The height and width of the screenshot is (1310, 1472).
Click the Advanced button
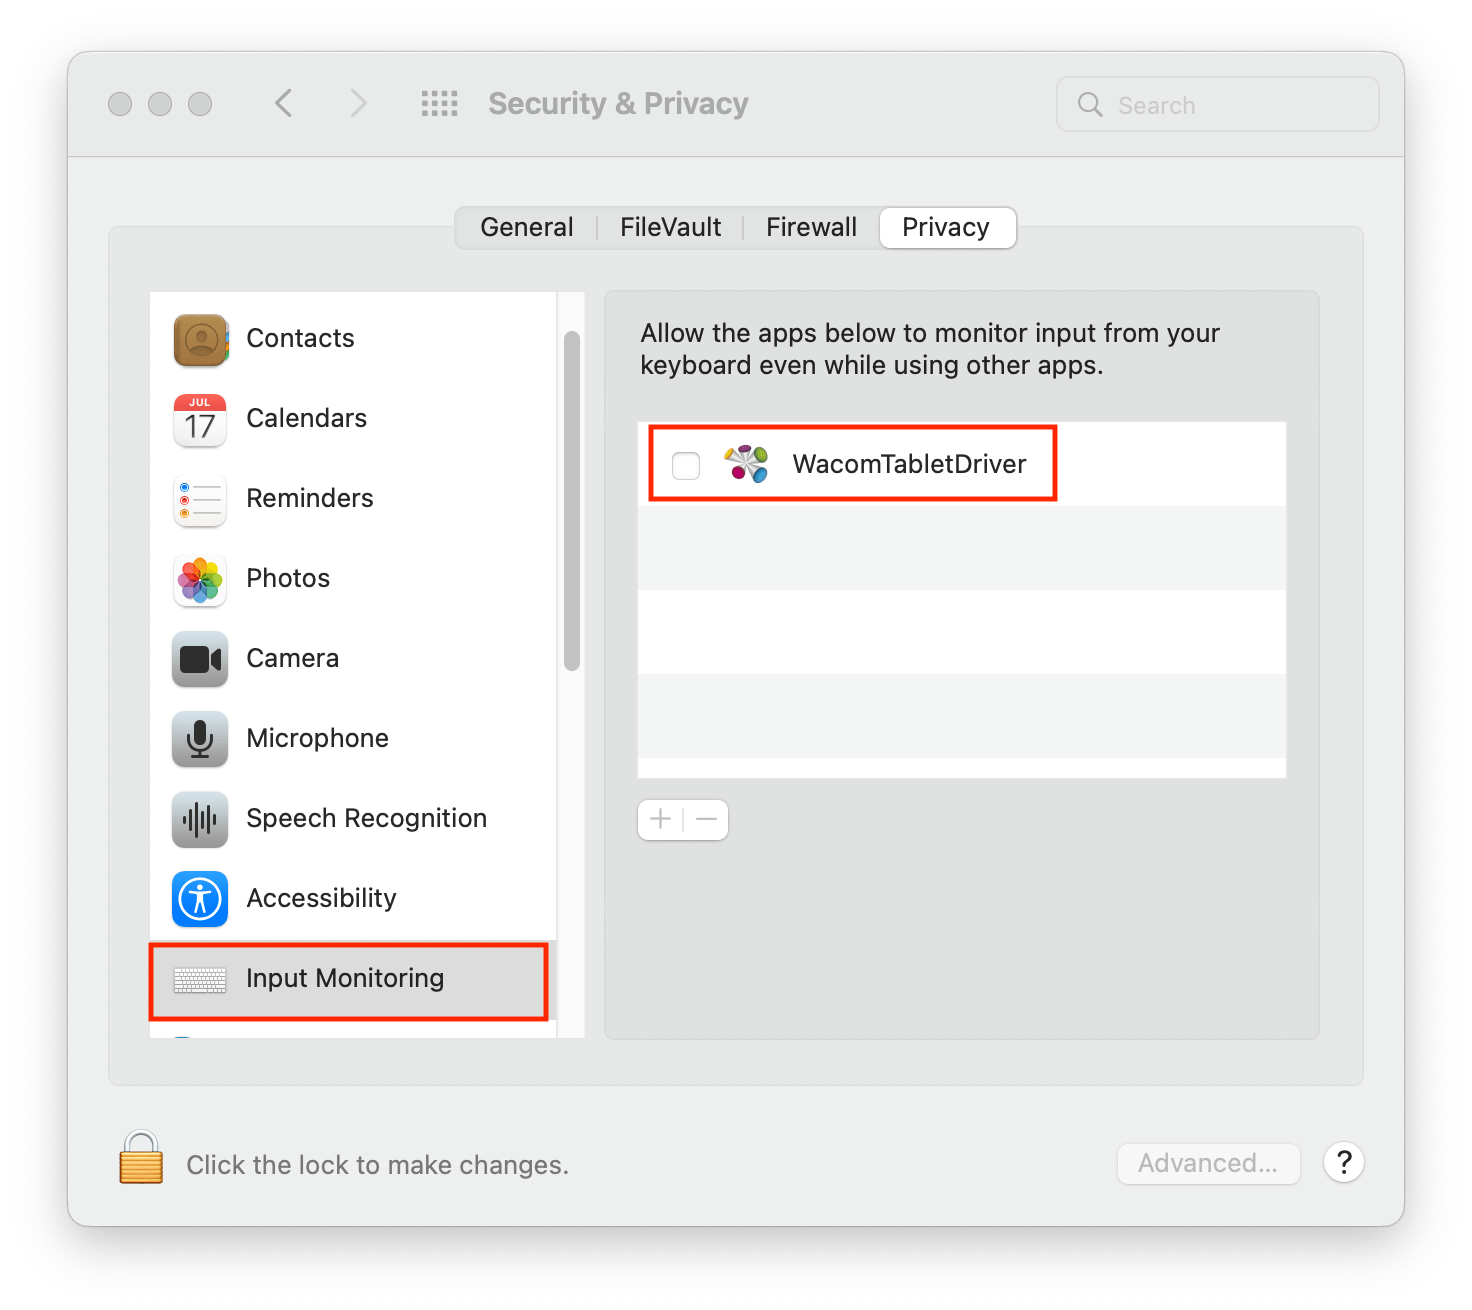click(1208, 1163)
